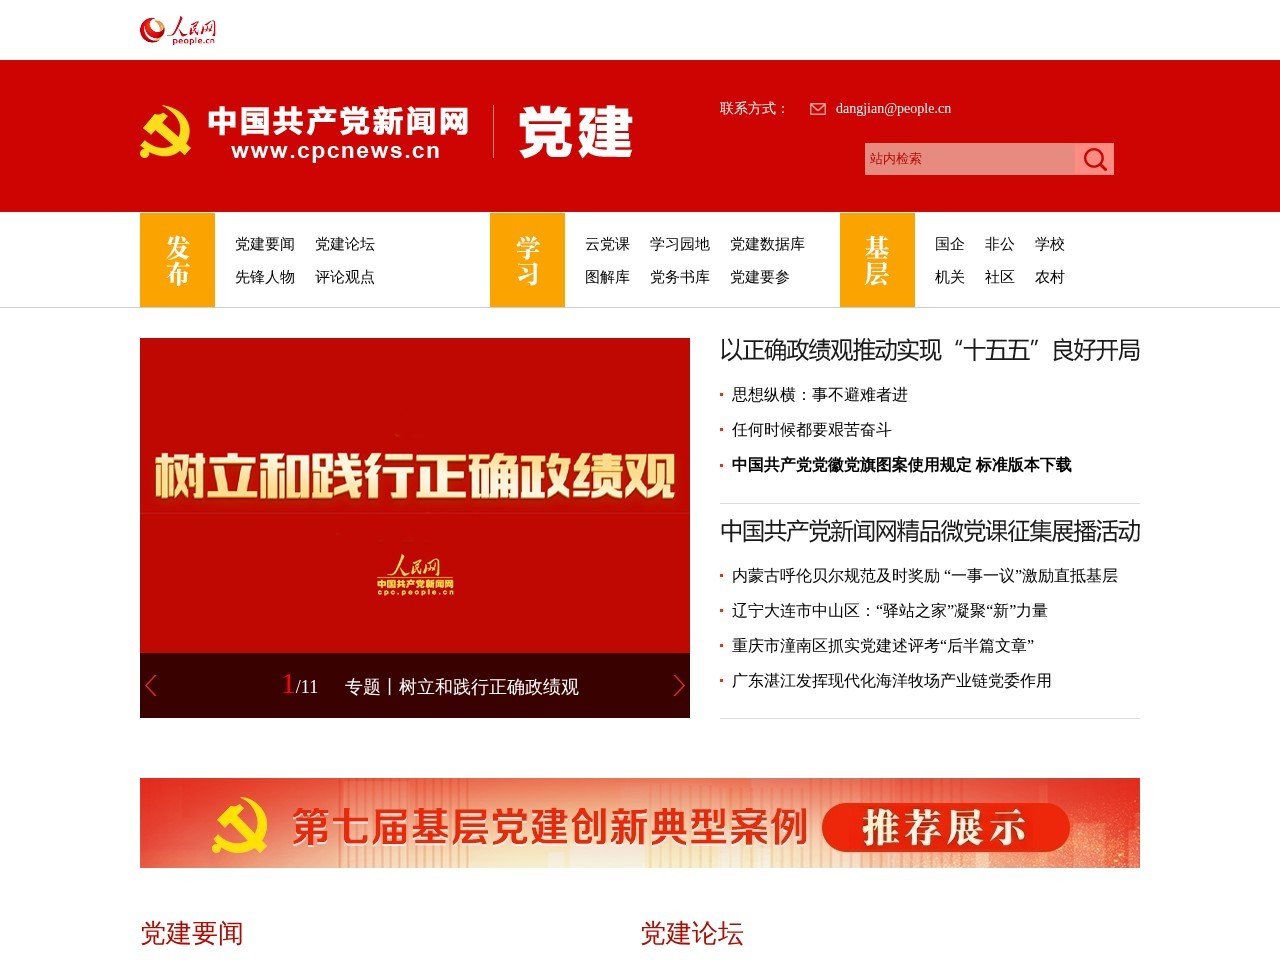Advance the carousel with the right arrow
1280x960 pixels.
click(x=678, y=686)
